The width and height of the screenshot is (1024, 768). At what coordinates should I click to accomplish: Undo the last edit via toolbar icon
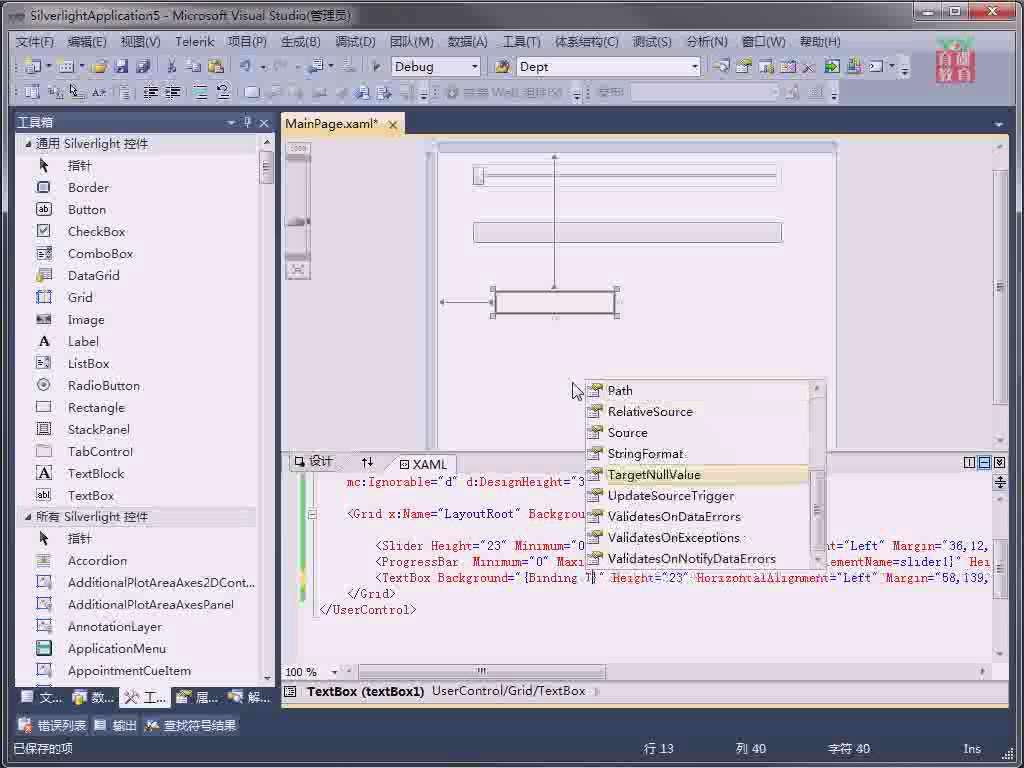(x=246, y=66)
